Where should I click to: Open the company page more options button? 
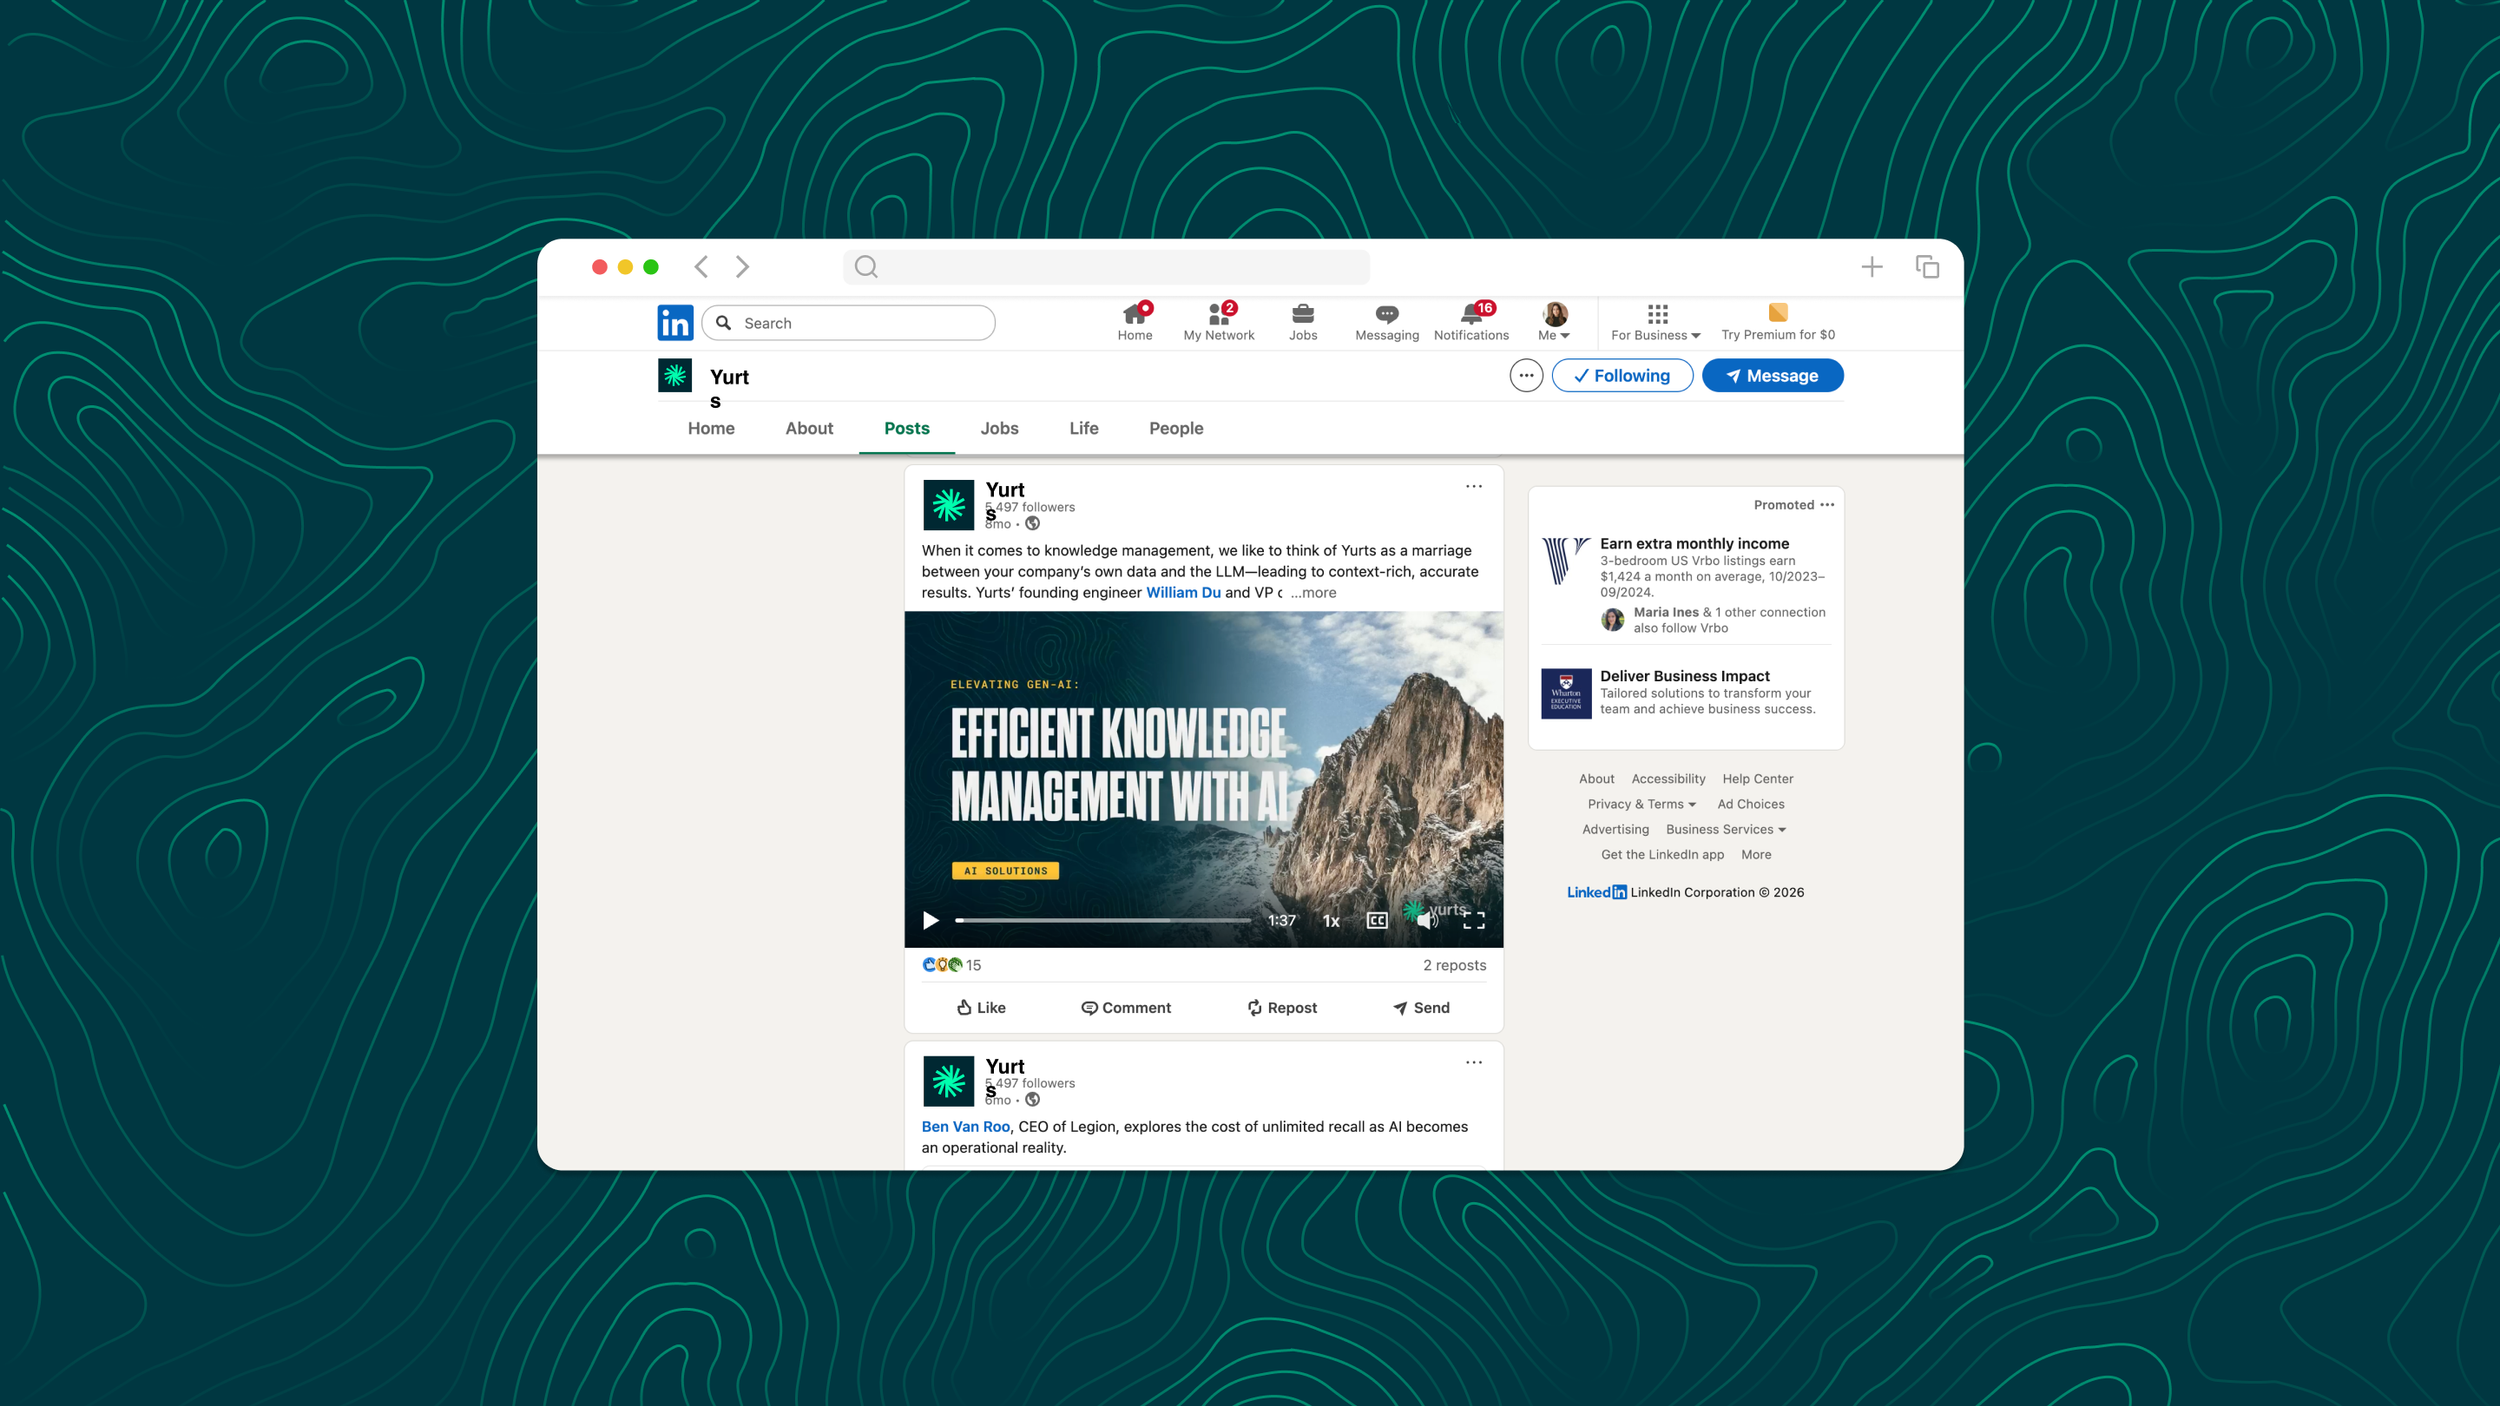tap(1526, 376)
